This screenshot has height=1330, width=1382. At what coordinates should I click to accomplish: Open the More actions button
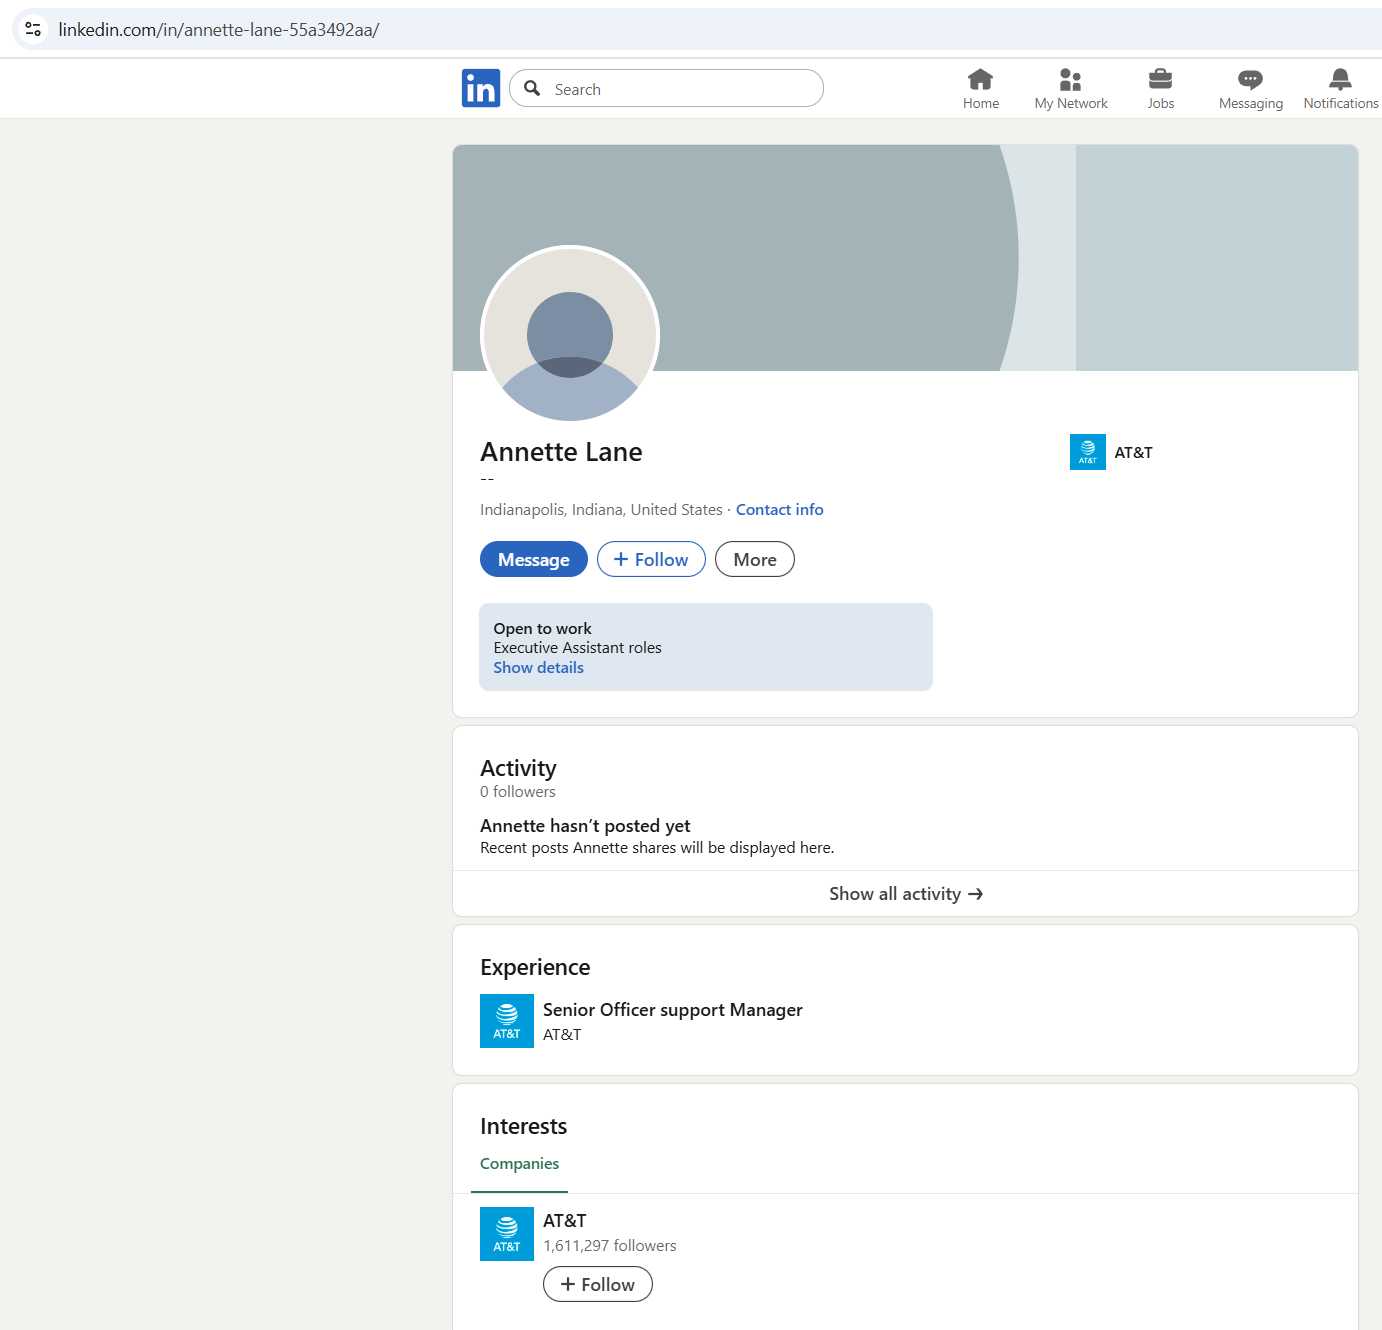tap(755, 559)
